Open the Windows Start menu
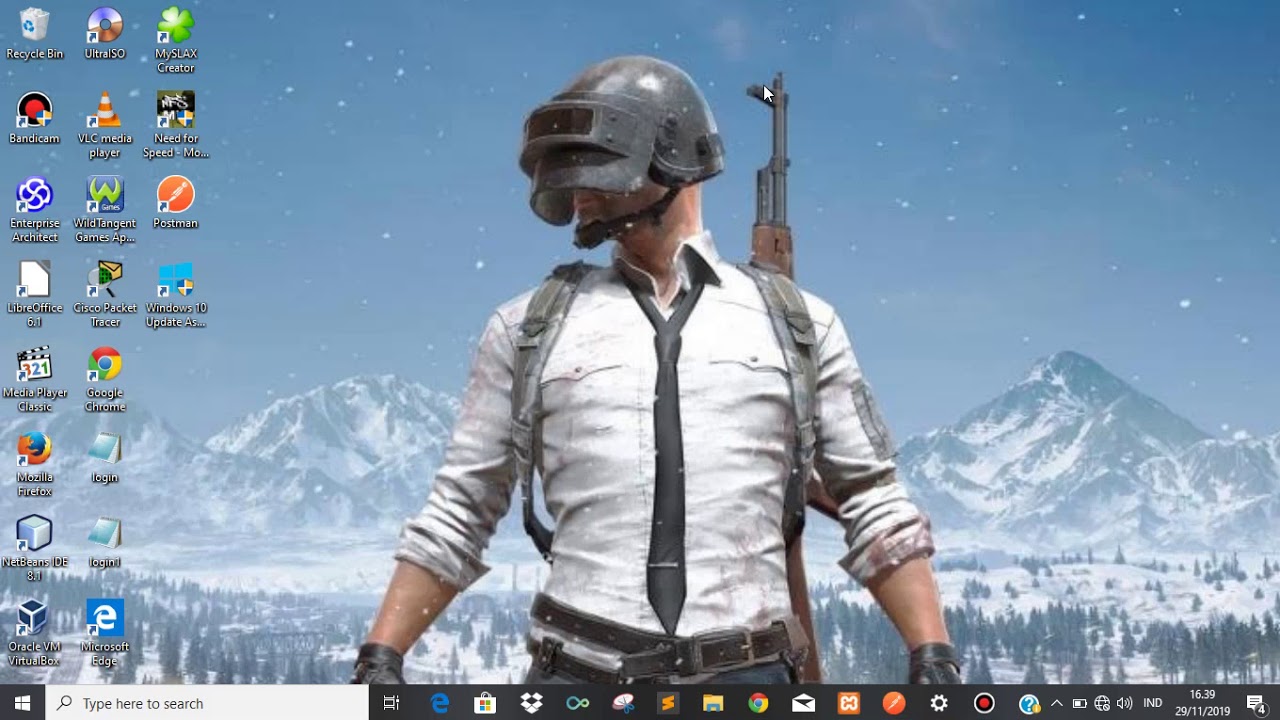 pos(22,703)
